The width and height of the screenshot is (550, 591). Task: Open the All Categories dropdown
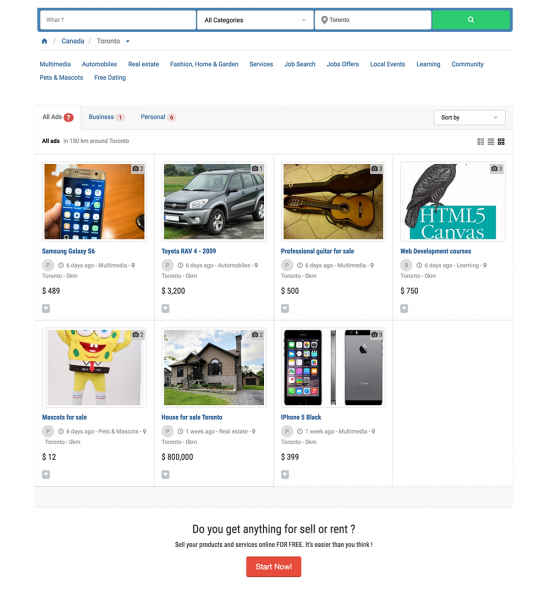[255, 20]
